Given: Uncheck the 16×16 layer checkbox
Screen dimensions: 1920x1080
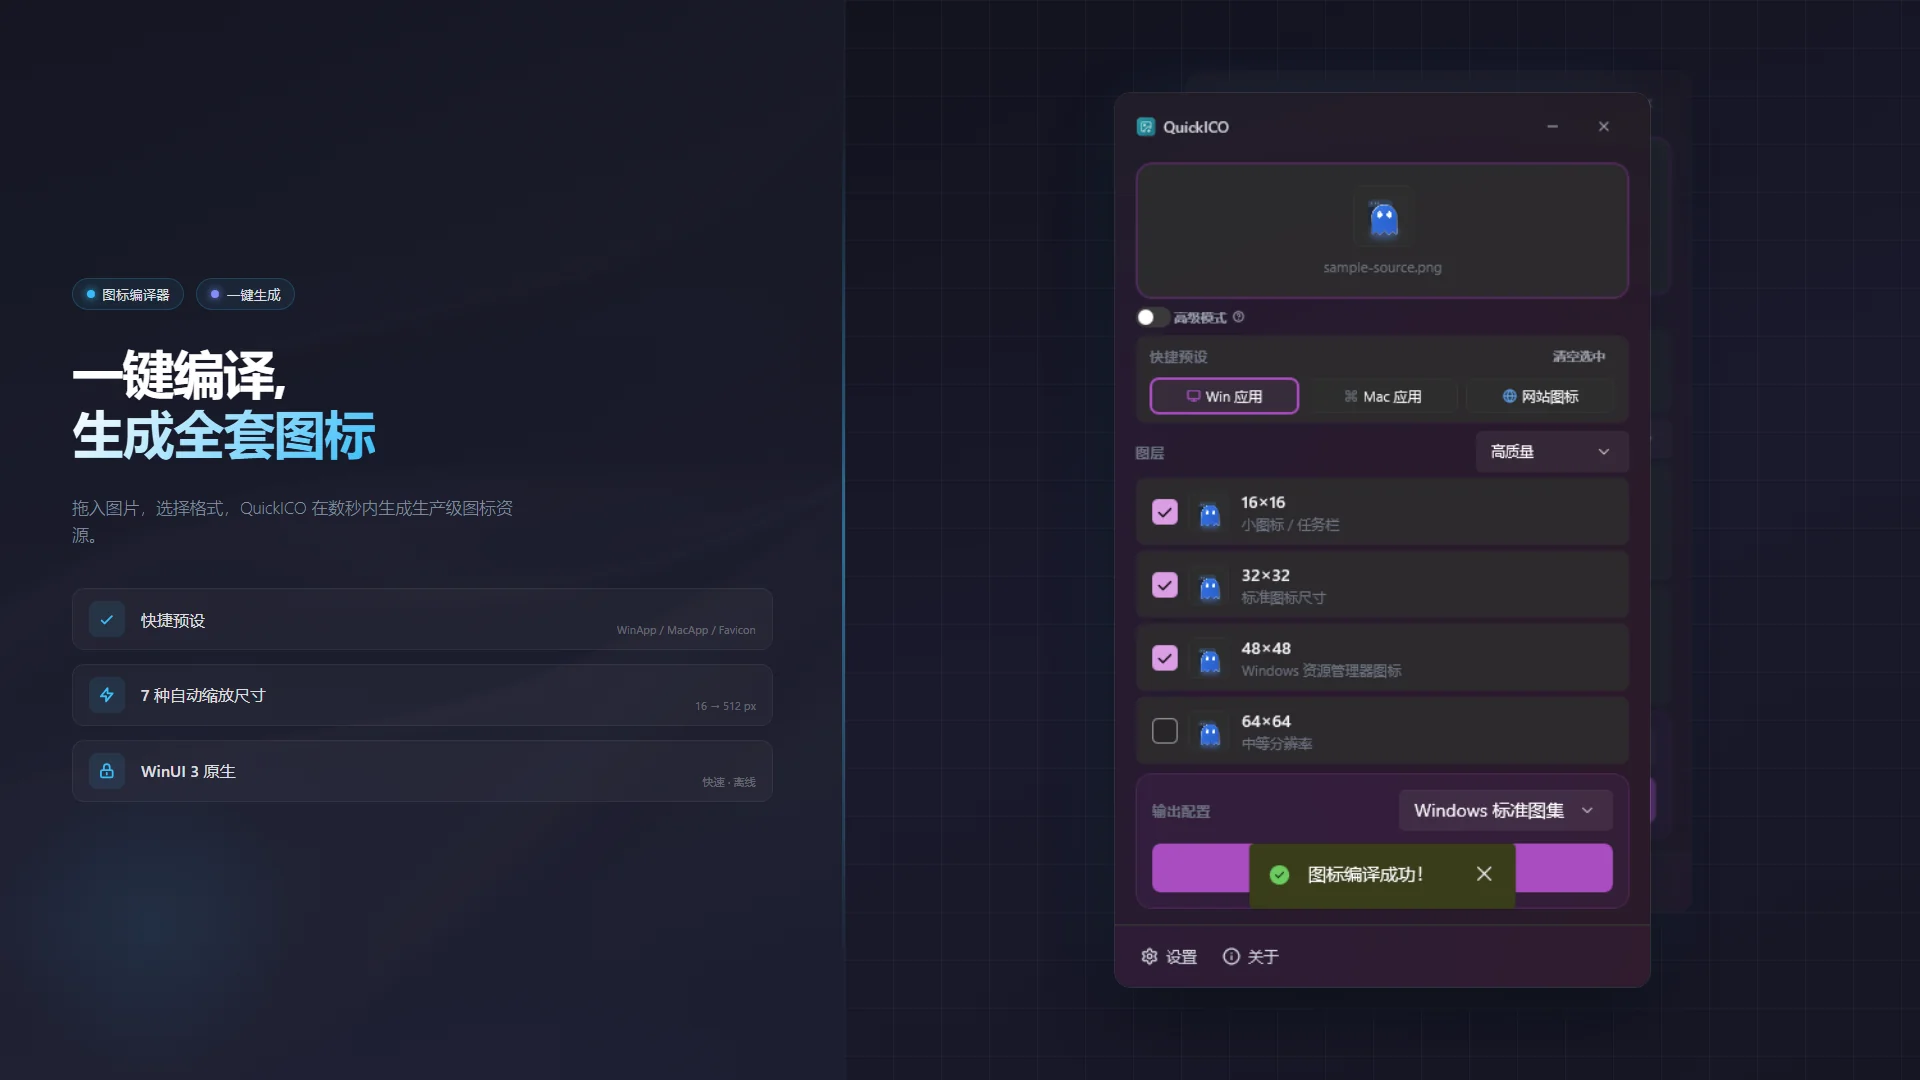Looking at the screenshot, I should pyautogui.click(x=1165, y=512).
